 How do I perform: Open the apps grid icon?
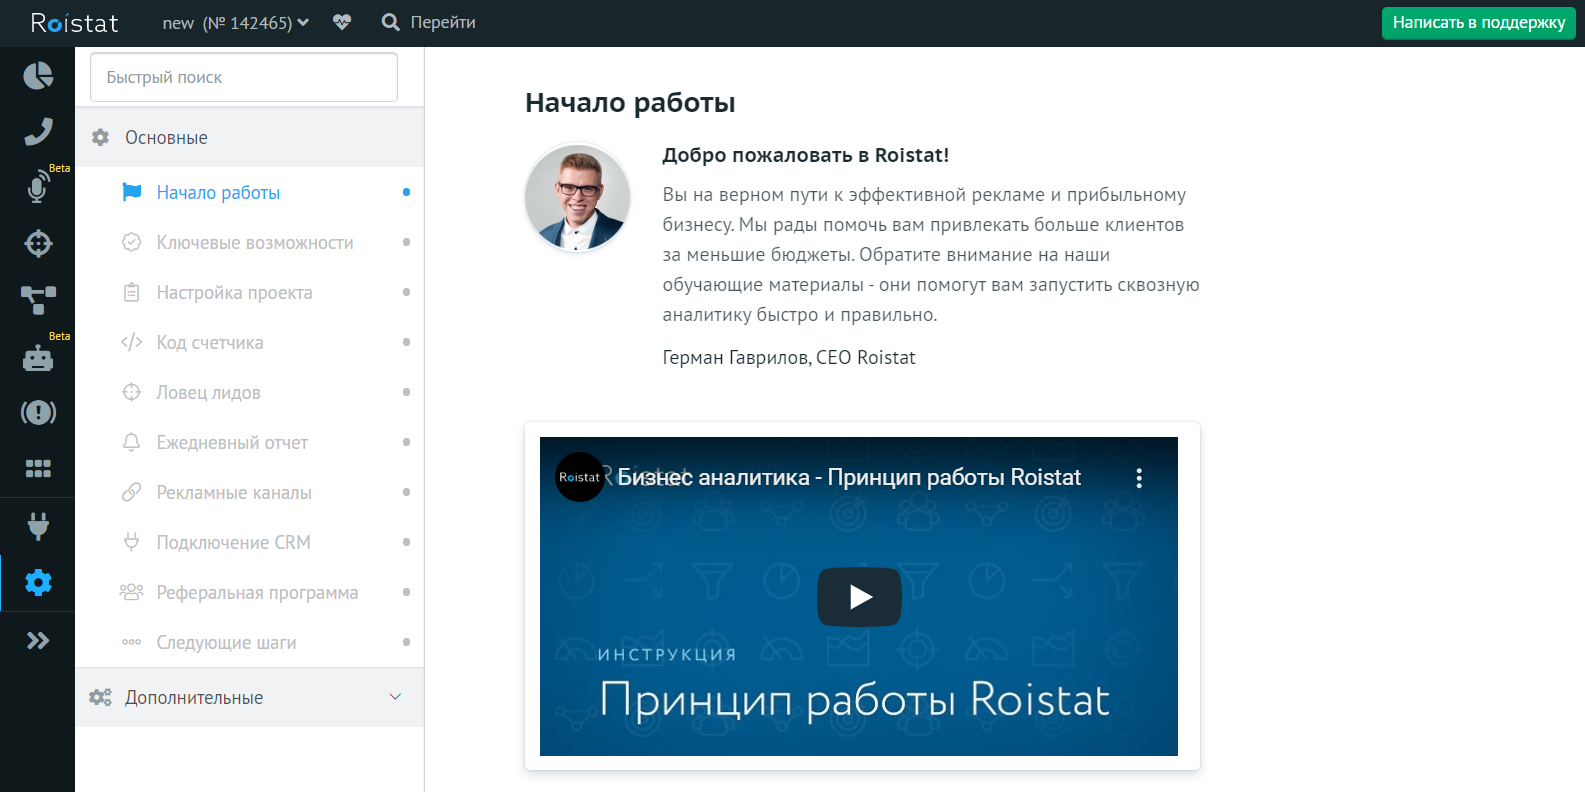38,468
